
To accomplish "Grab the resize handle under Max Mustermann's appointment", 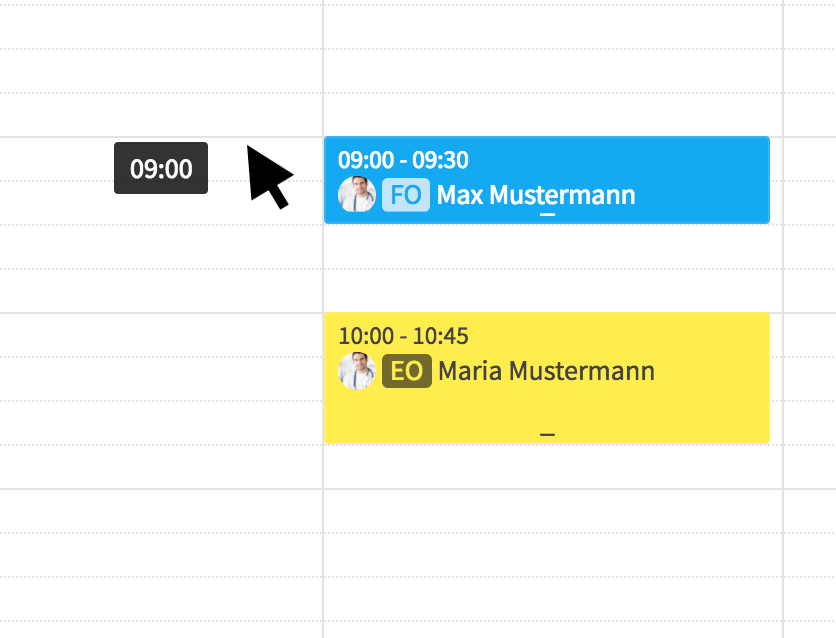I will (x=548, y=215).
